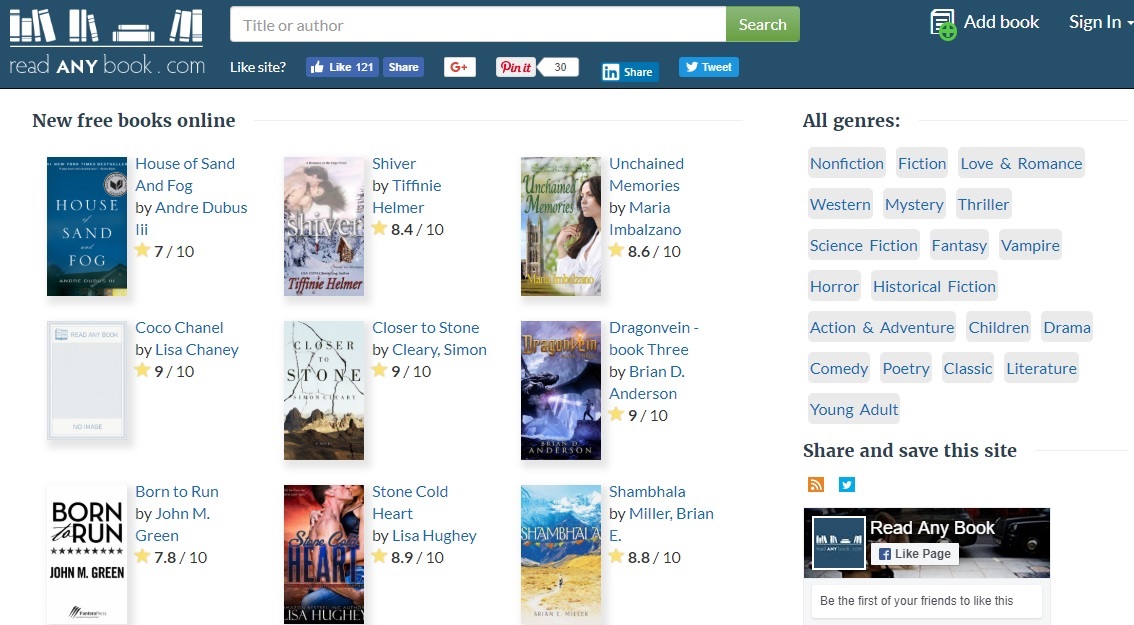Browse the Historical Fiction genre
The height and width of the screenshot is (625, 1134).
(x=934, y=286)
